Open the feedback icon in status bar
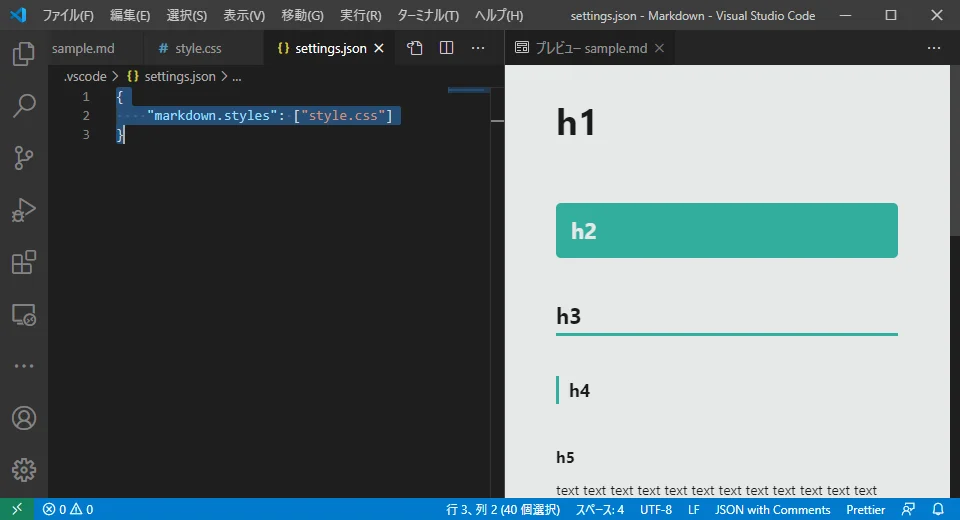Viewport: 960px width, 520px height. [909, 509]
